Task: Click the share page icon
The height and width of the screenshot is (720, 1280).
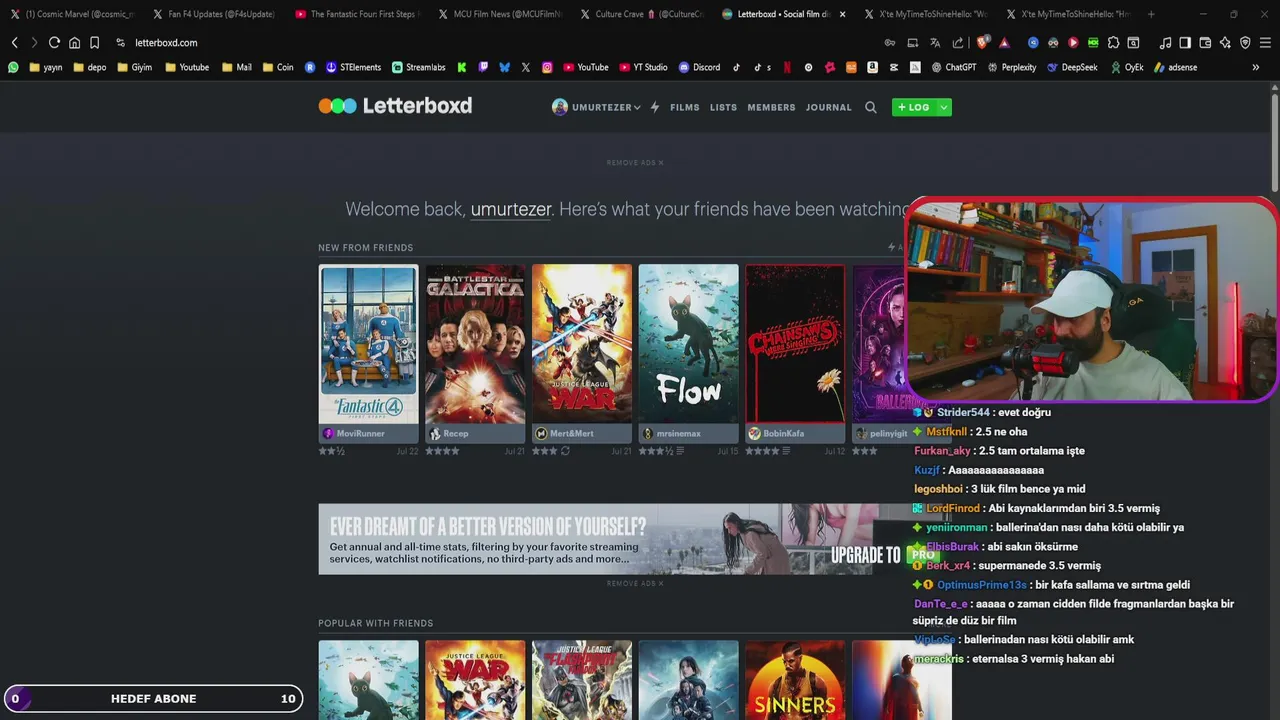Action: click(958, 43)
